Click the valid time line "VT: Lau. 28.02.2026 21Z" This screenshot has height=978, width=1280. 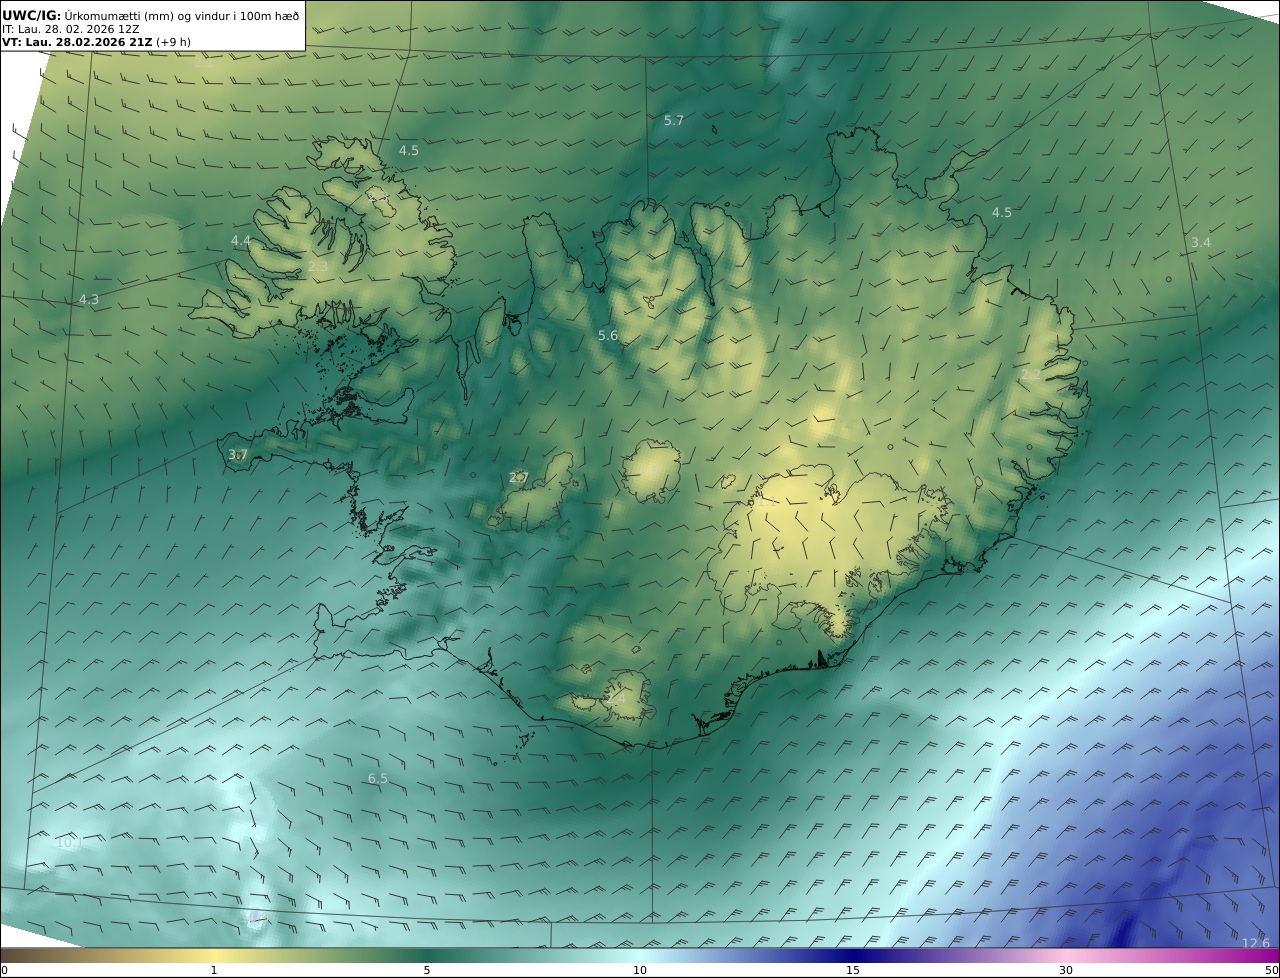[x=78, y=42]
